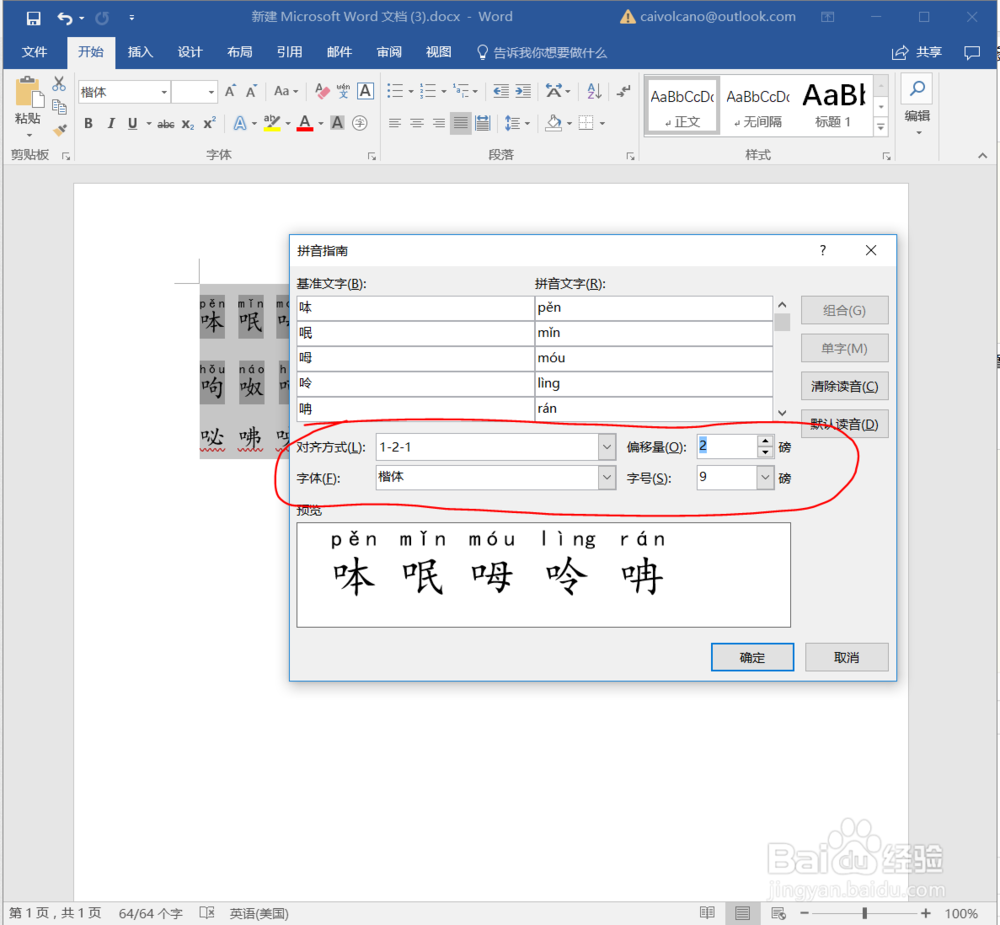
Task: Switch to the 布局 tab
Action: (240, 52)
